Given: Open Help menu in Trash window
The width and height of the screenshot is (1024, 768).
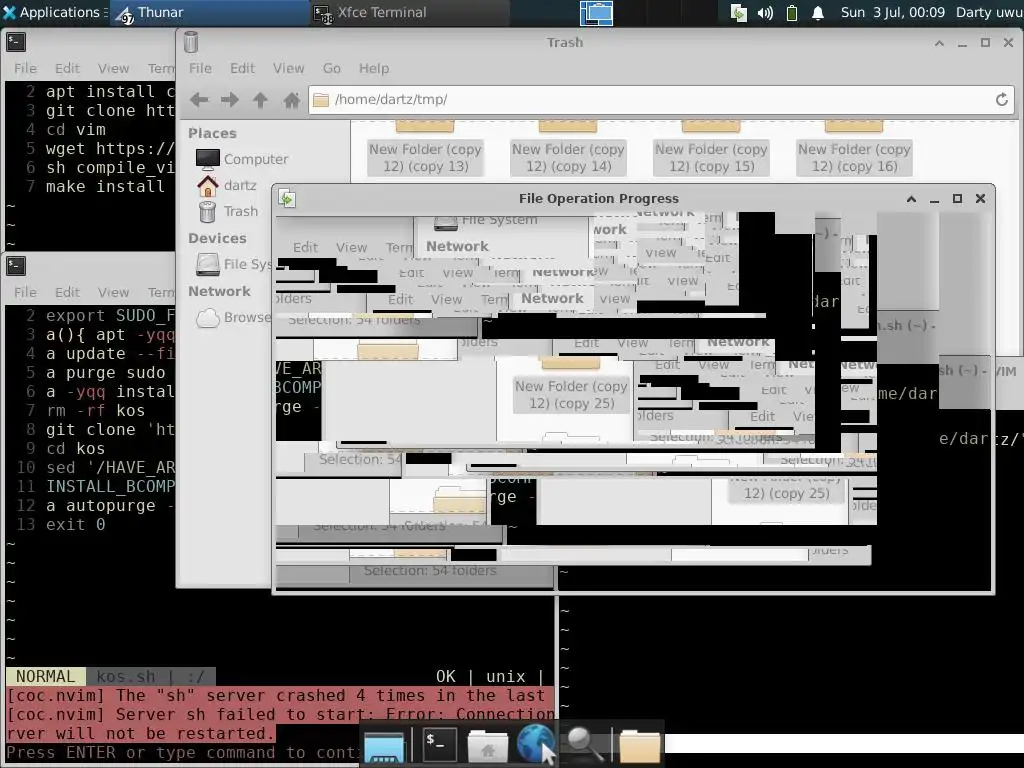Looking at the screenshot, I should [x=374, y=69].
